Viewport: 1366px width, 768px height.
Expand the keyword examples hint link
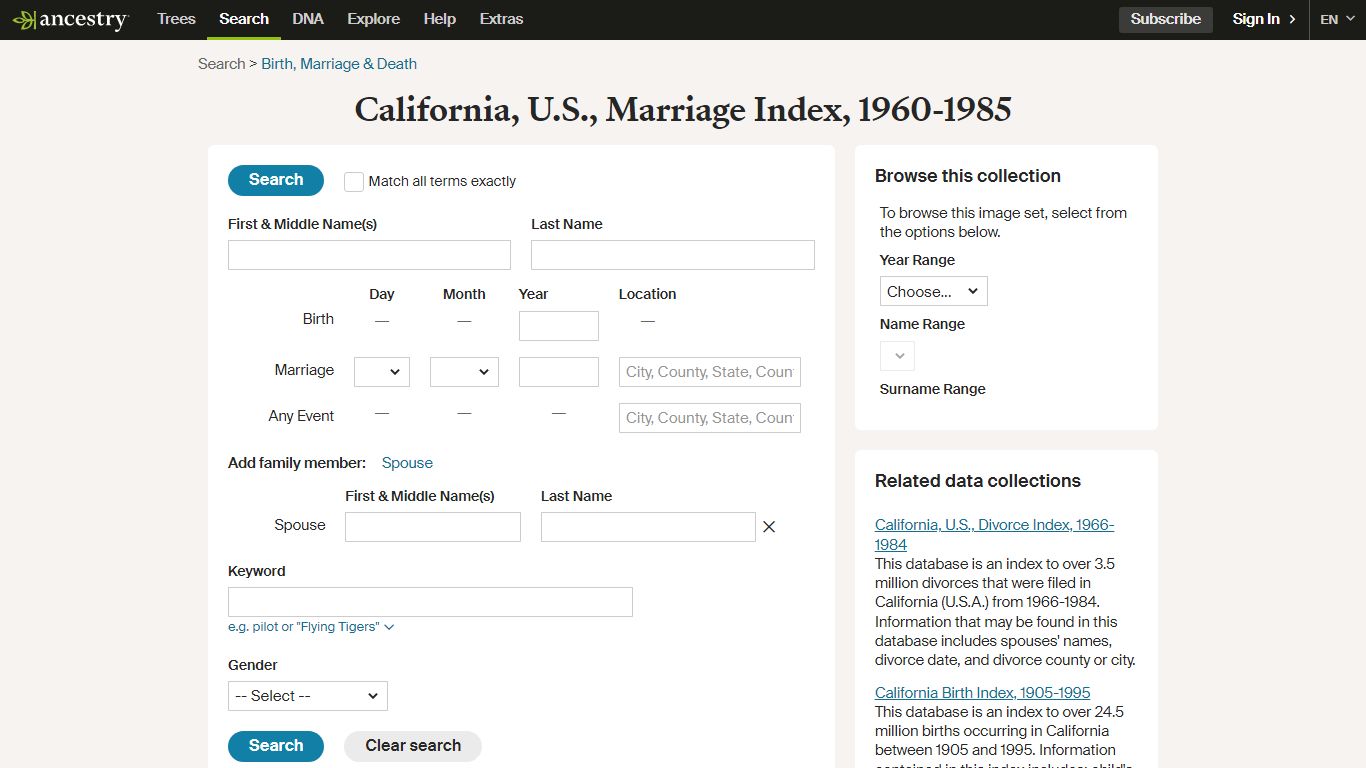click(x=311, y=627)
